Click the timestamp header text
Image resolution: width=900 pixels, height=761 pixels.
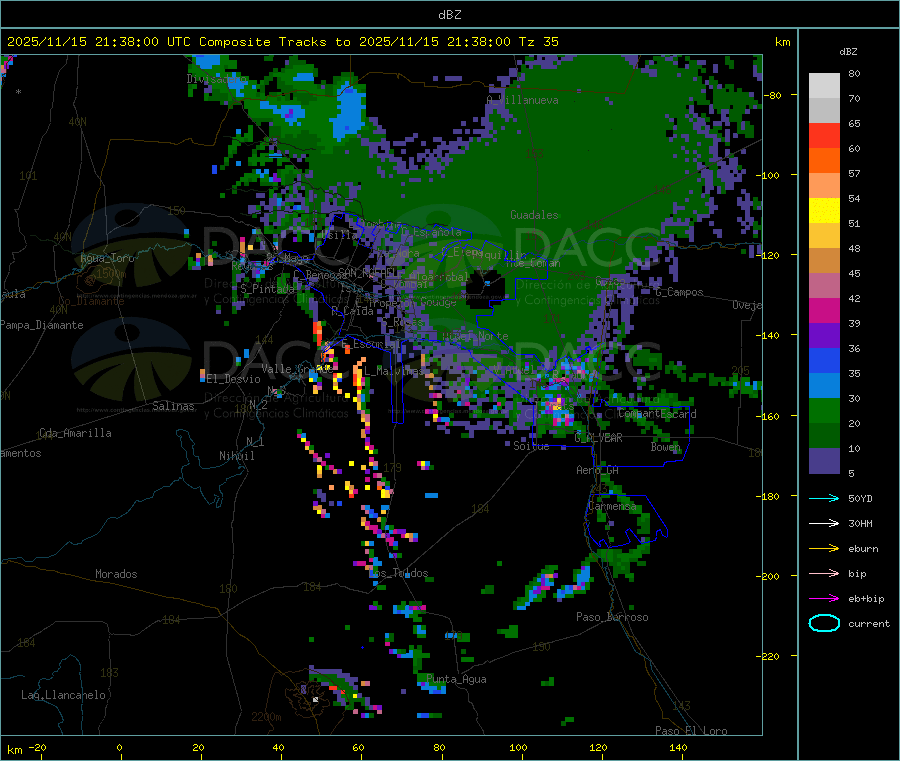282,42
